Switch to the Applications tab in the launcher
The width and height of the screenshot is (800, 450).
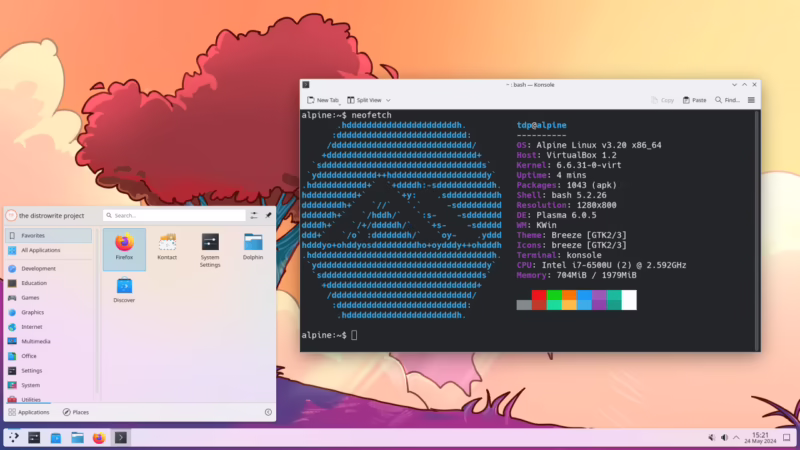click(x=29, y=412)
